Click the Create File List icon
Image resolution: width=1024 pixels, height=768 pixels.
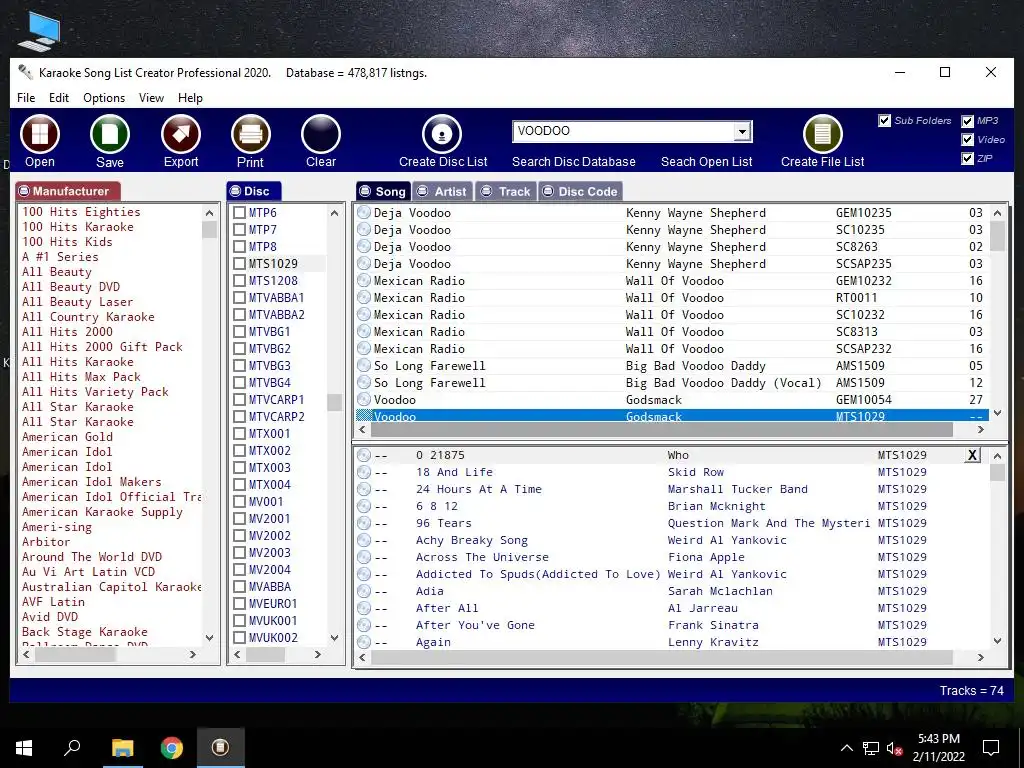click(822, 134)
